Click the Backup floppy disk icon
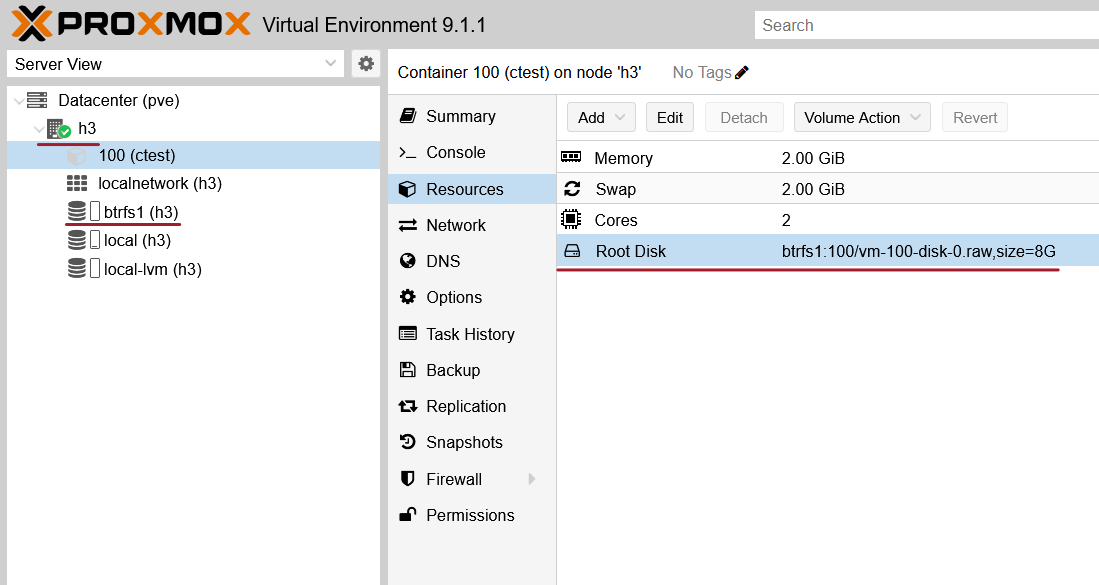 tap(407, 370)
